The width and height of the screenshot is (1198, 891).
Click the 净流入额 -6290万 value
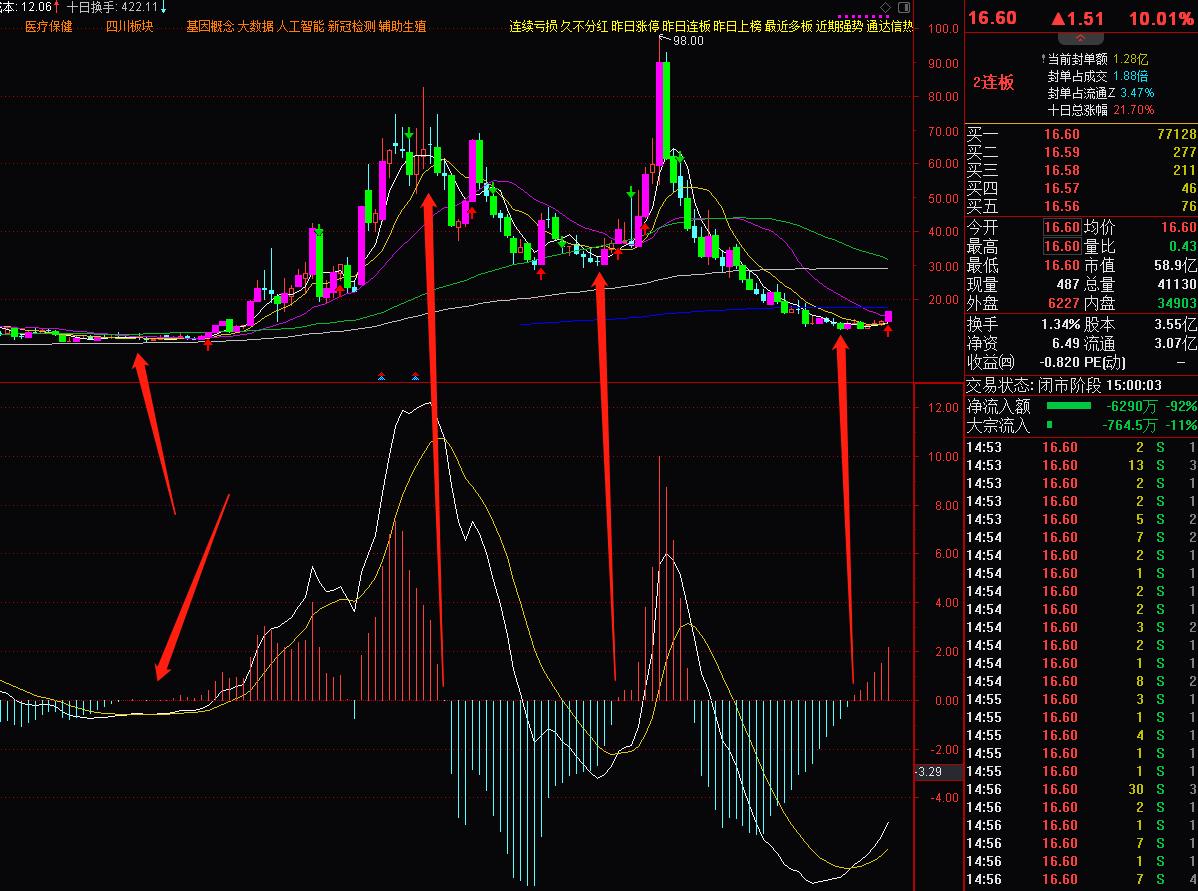pyautogui.click(x=1132, y=407)
